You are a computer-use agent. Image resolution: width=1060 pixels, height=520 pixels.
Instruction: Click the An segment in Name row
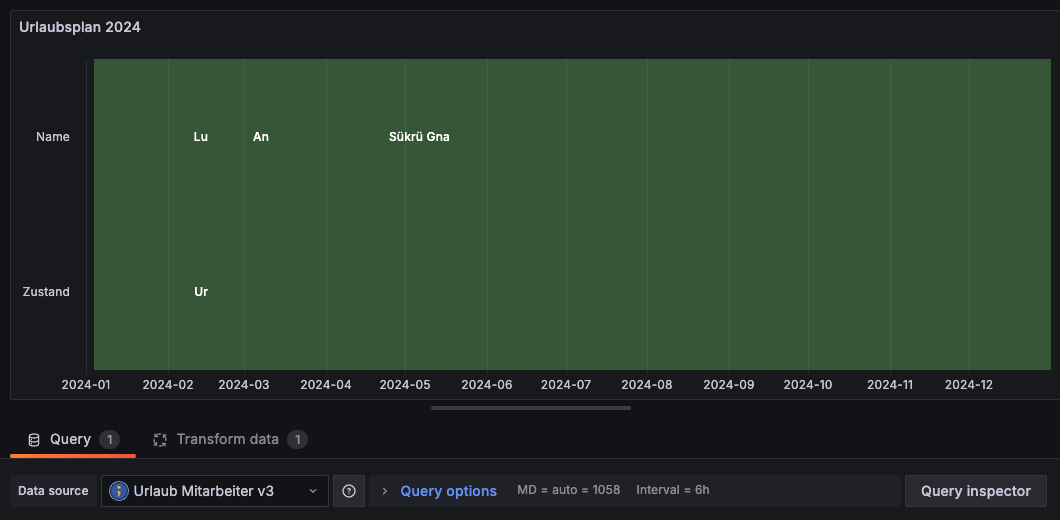click(x=261, y=137)
